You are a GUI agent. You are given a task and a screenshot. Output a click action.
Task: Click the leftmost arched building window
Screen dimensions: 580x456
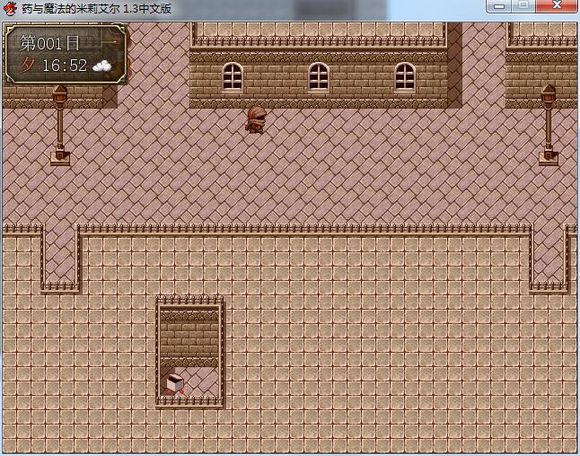coord(232,77)
